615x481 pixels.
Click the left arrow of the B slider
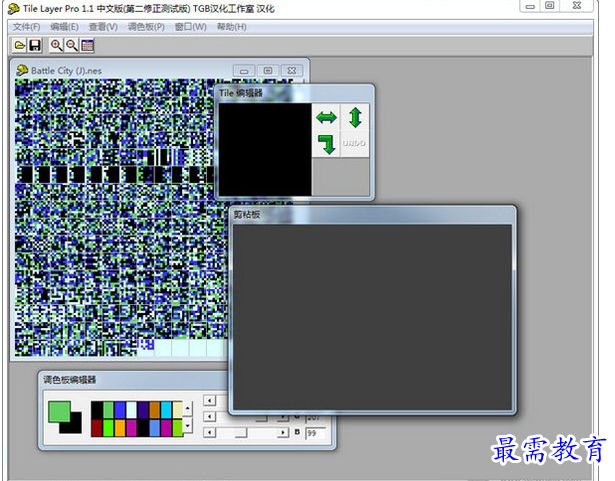209,432
